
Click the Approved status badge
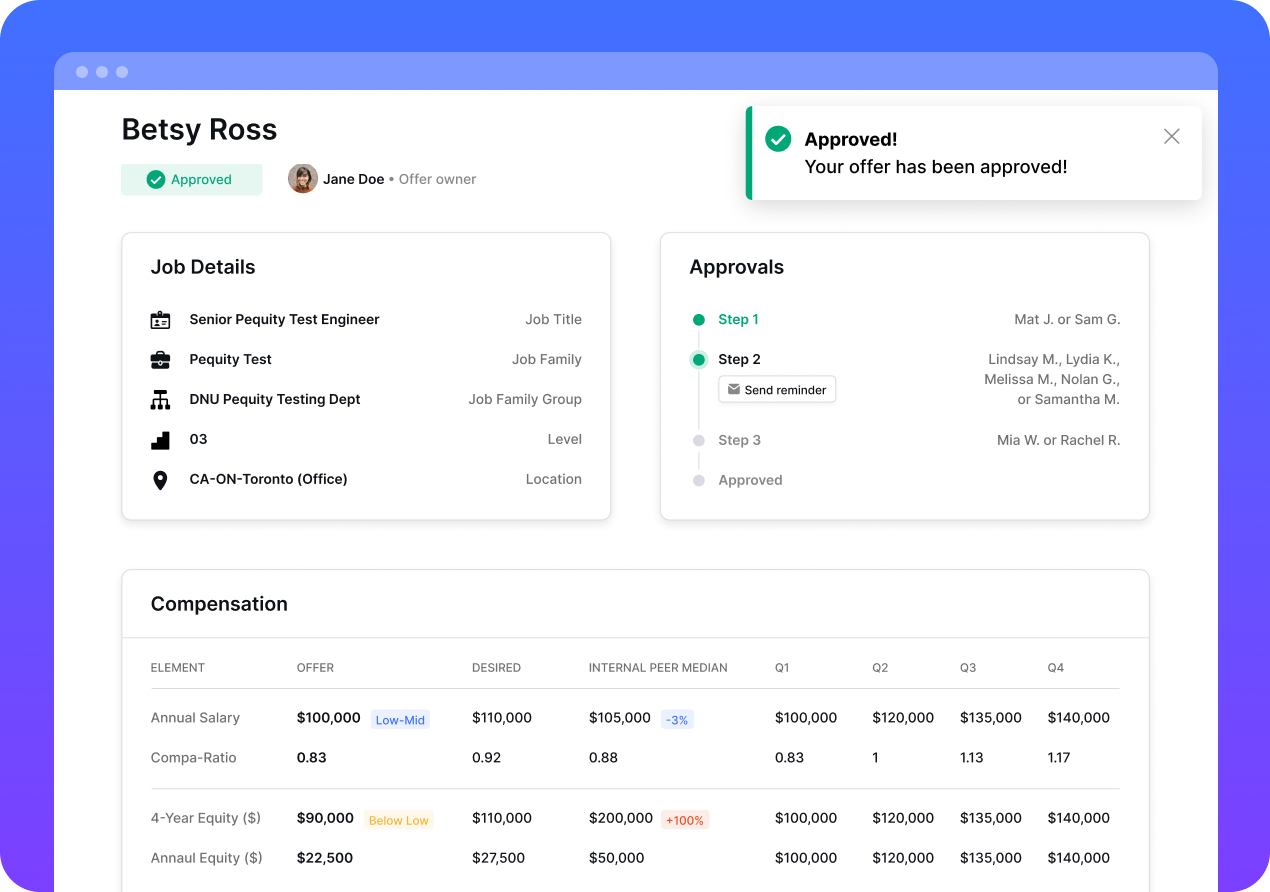point(191,180)
